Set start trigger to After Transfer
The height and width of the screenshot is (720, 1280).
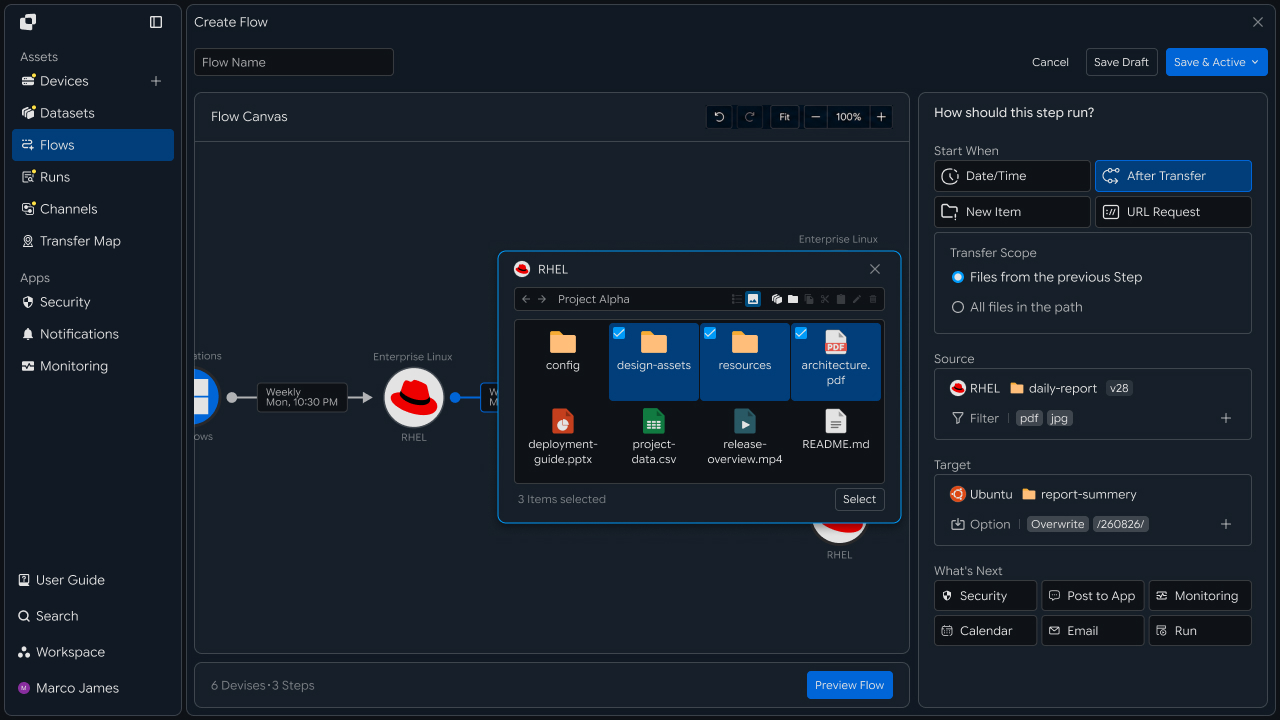(x=1173, y=176)
